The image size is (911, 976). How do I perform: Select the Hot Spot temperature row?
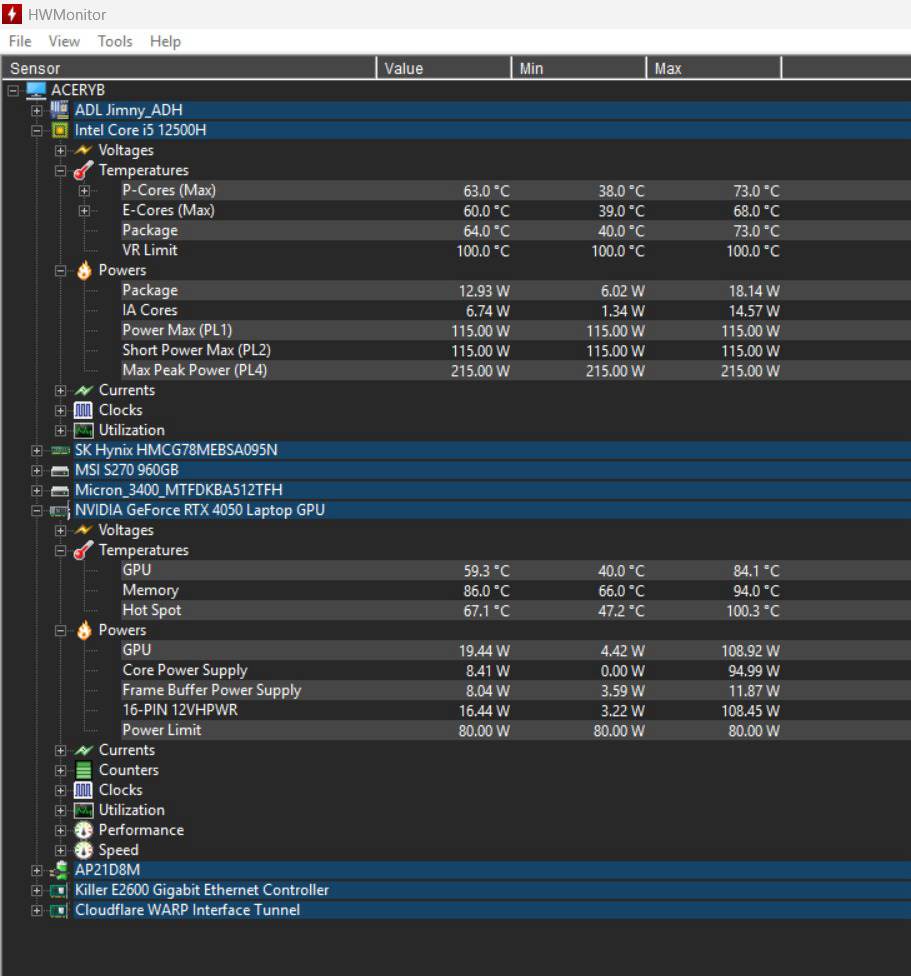(516, 610)
